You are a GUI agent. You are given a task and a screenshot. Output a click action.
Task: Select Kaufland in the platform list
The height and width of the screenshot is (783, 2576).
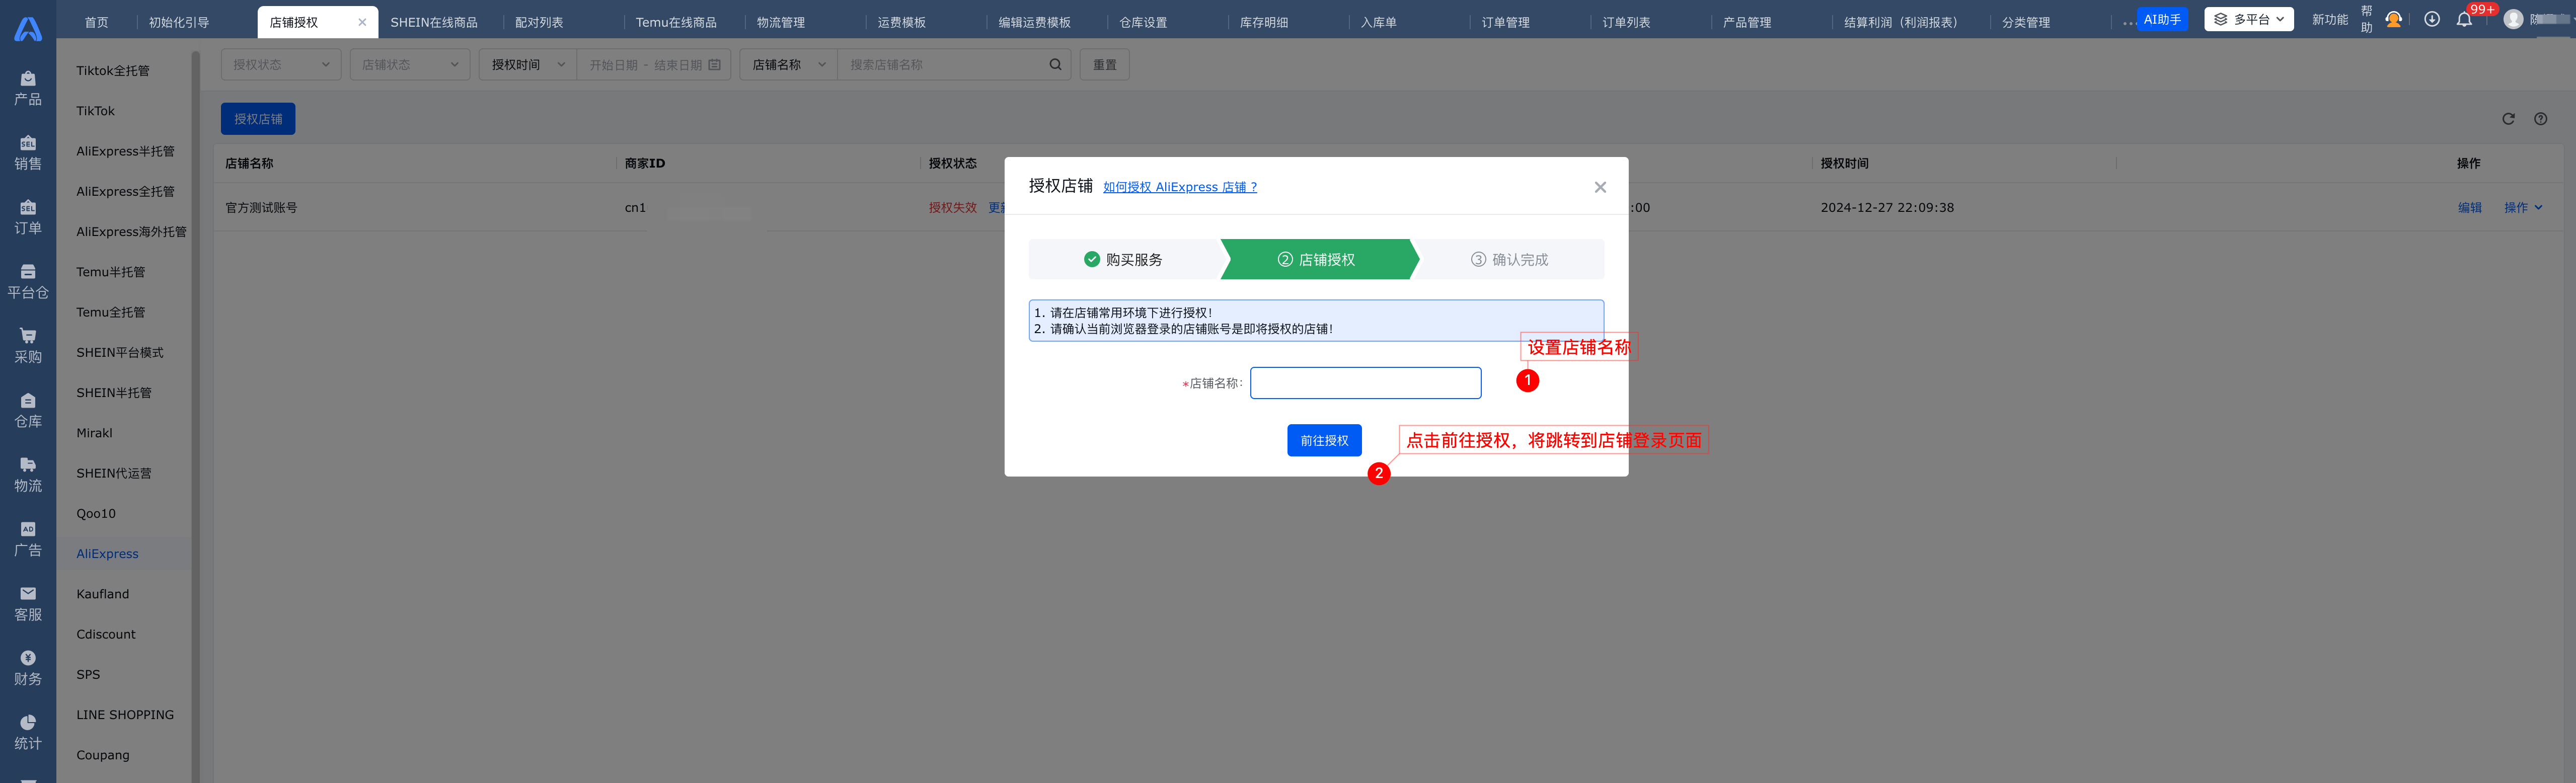[103, 594]
